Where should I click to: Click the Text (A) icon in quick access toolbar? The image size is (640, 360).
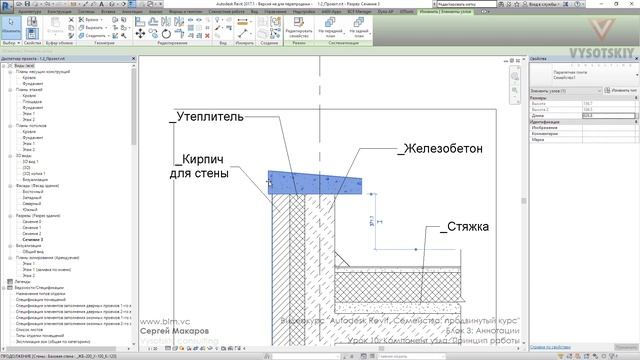(102, 4)
